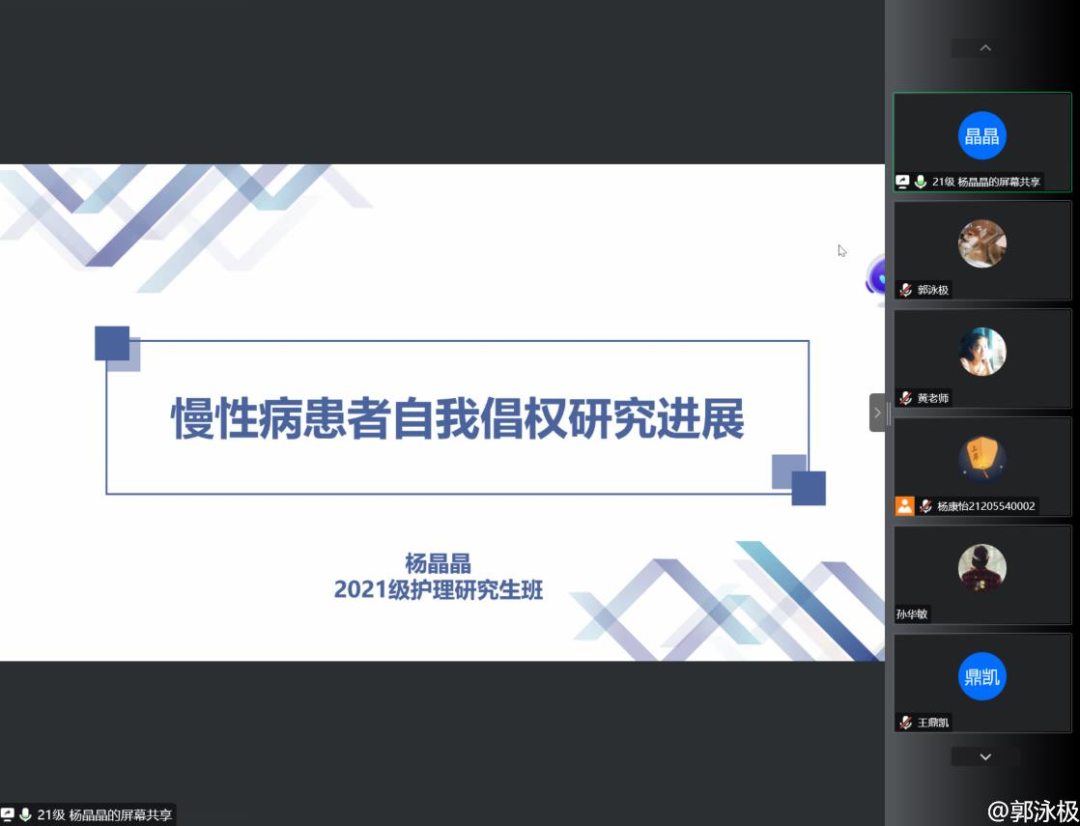1080x826 pixels.
Task: Toggle the muted microphone icon for 郭泳极
Action: click(906, 290)
